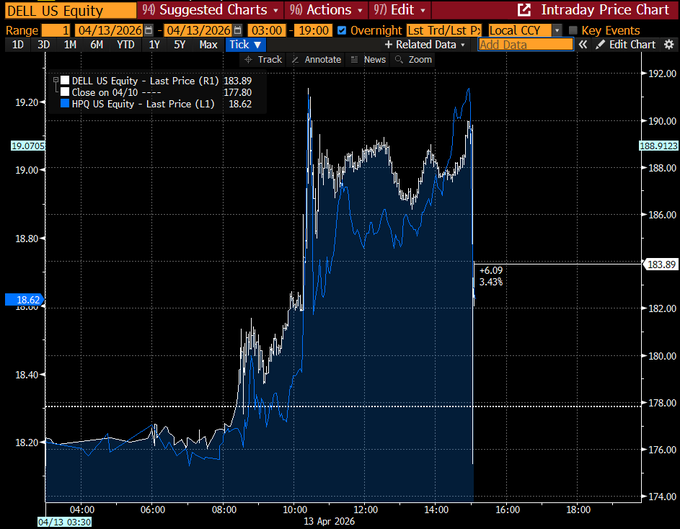Click HPQ US Equity blue color swatch
This screenshot has width=680, height=529.
[x=65, y=104]
